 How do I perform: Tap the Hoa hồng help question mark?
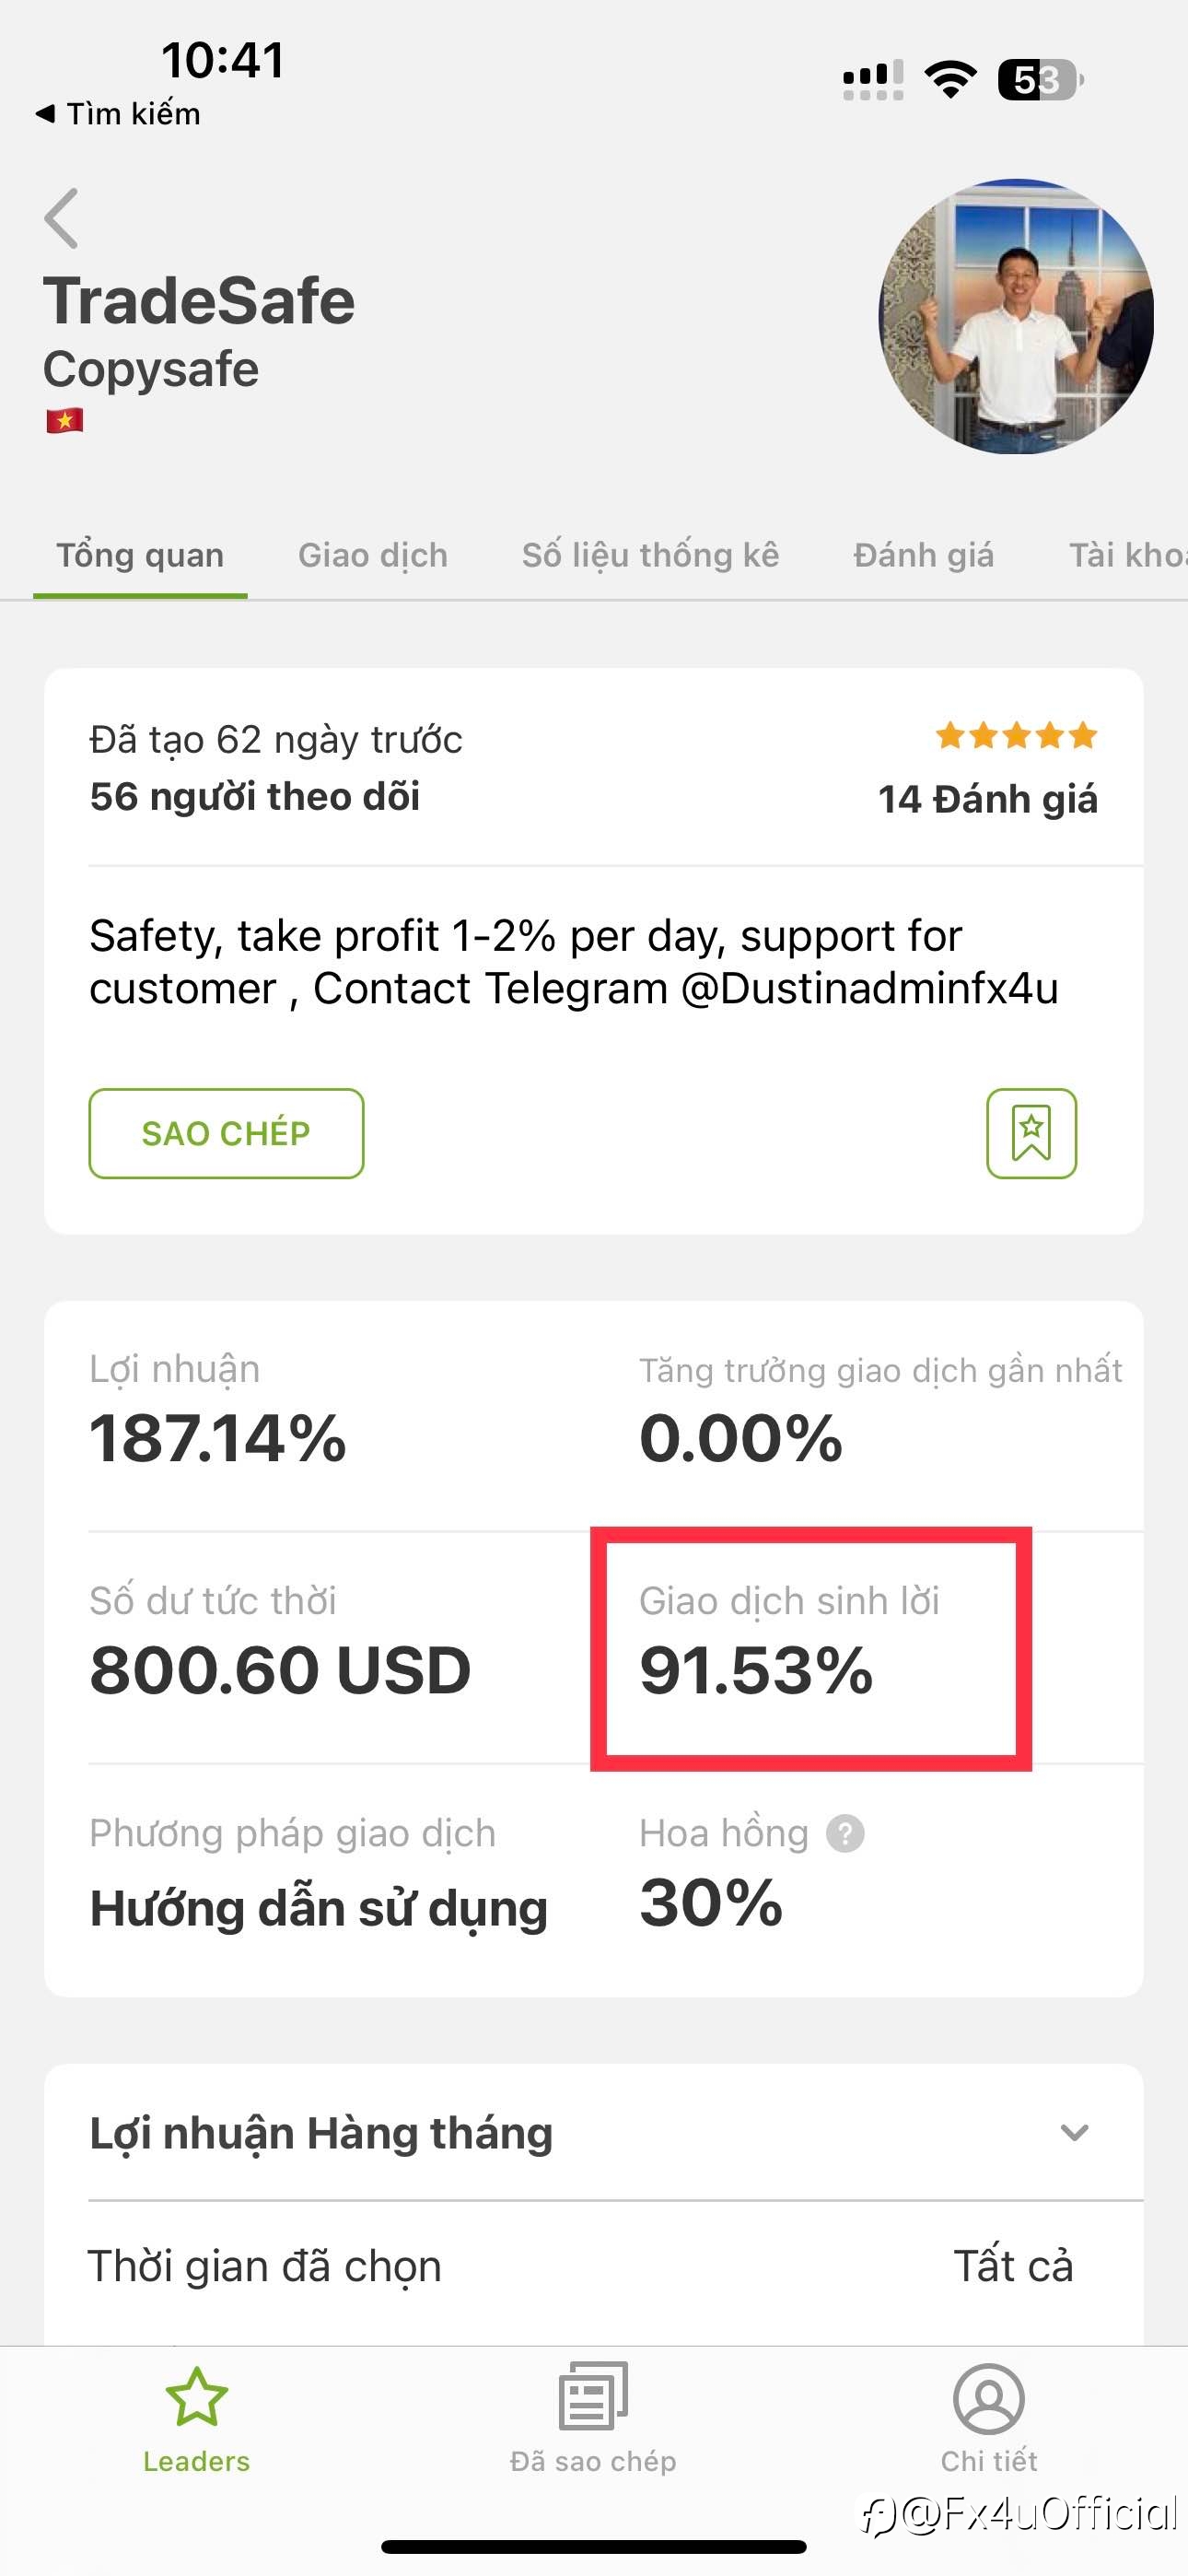pos(845,1833)
